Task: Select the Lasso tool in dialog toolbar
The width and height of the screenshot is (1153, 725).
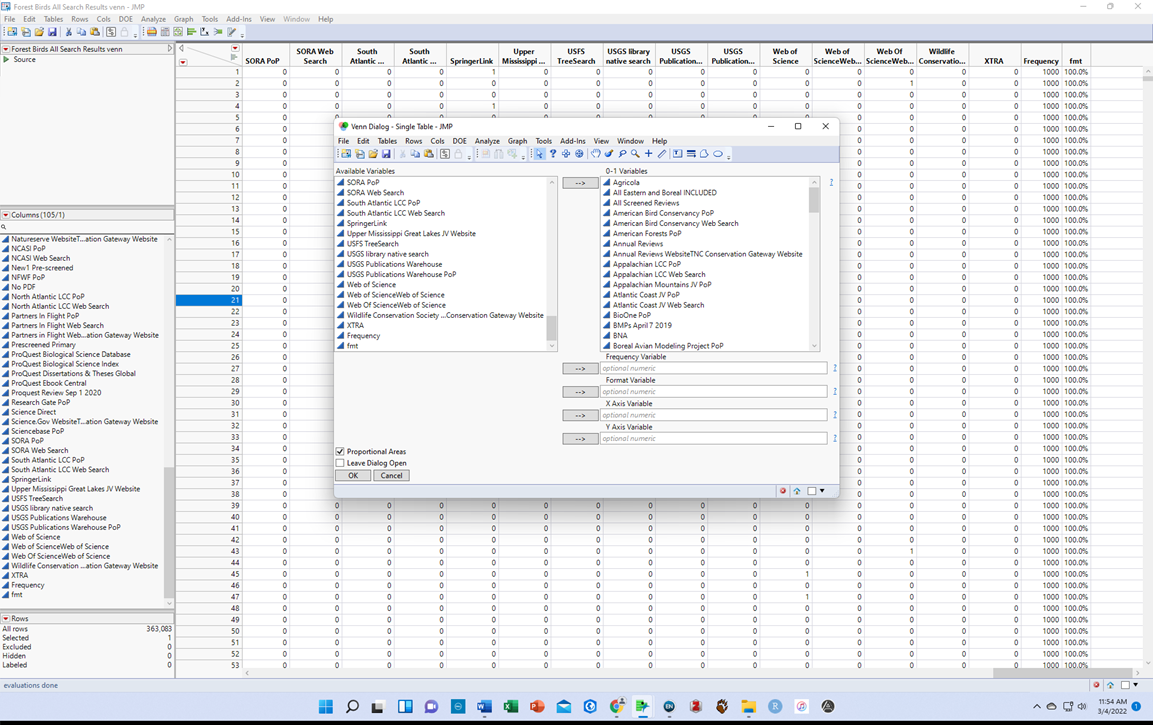Action: point(622,154)
